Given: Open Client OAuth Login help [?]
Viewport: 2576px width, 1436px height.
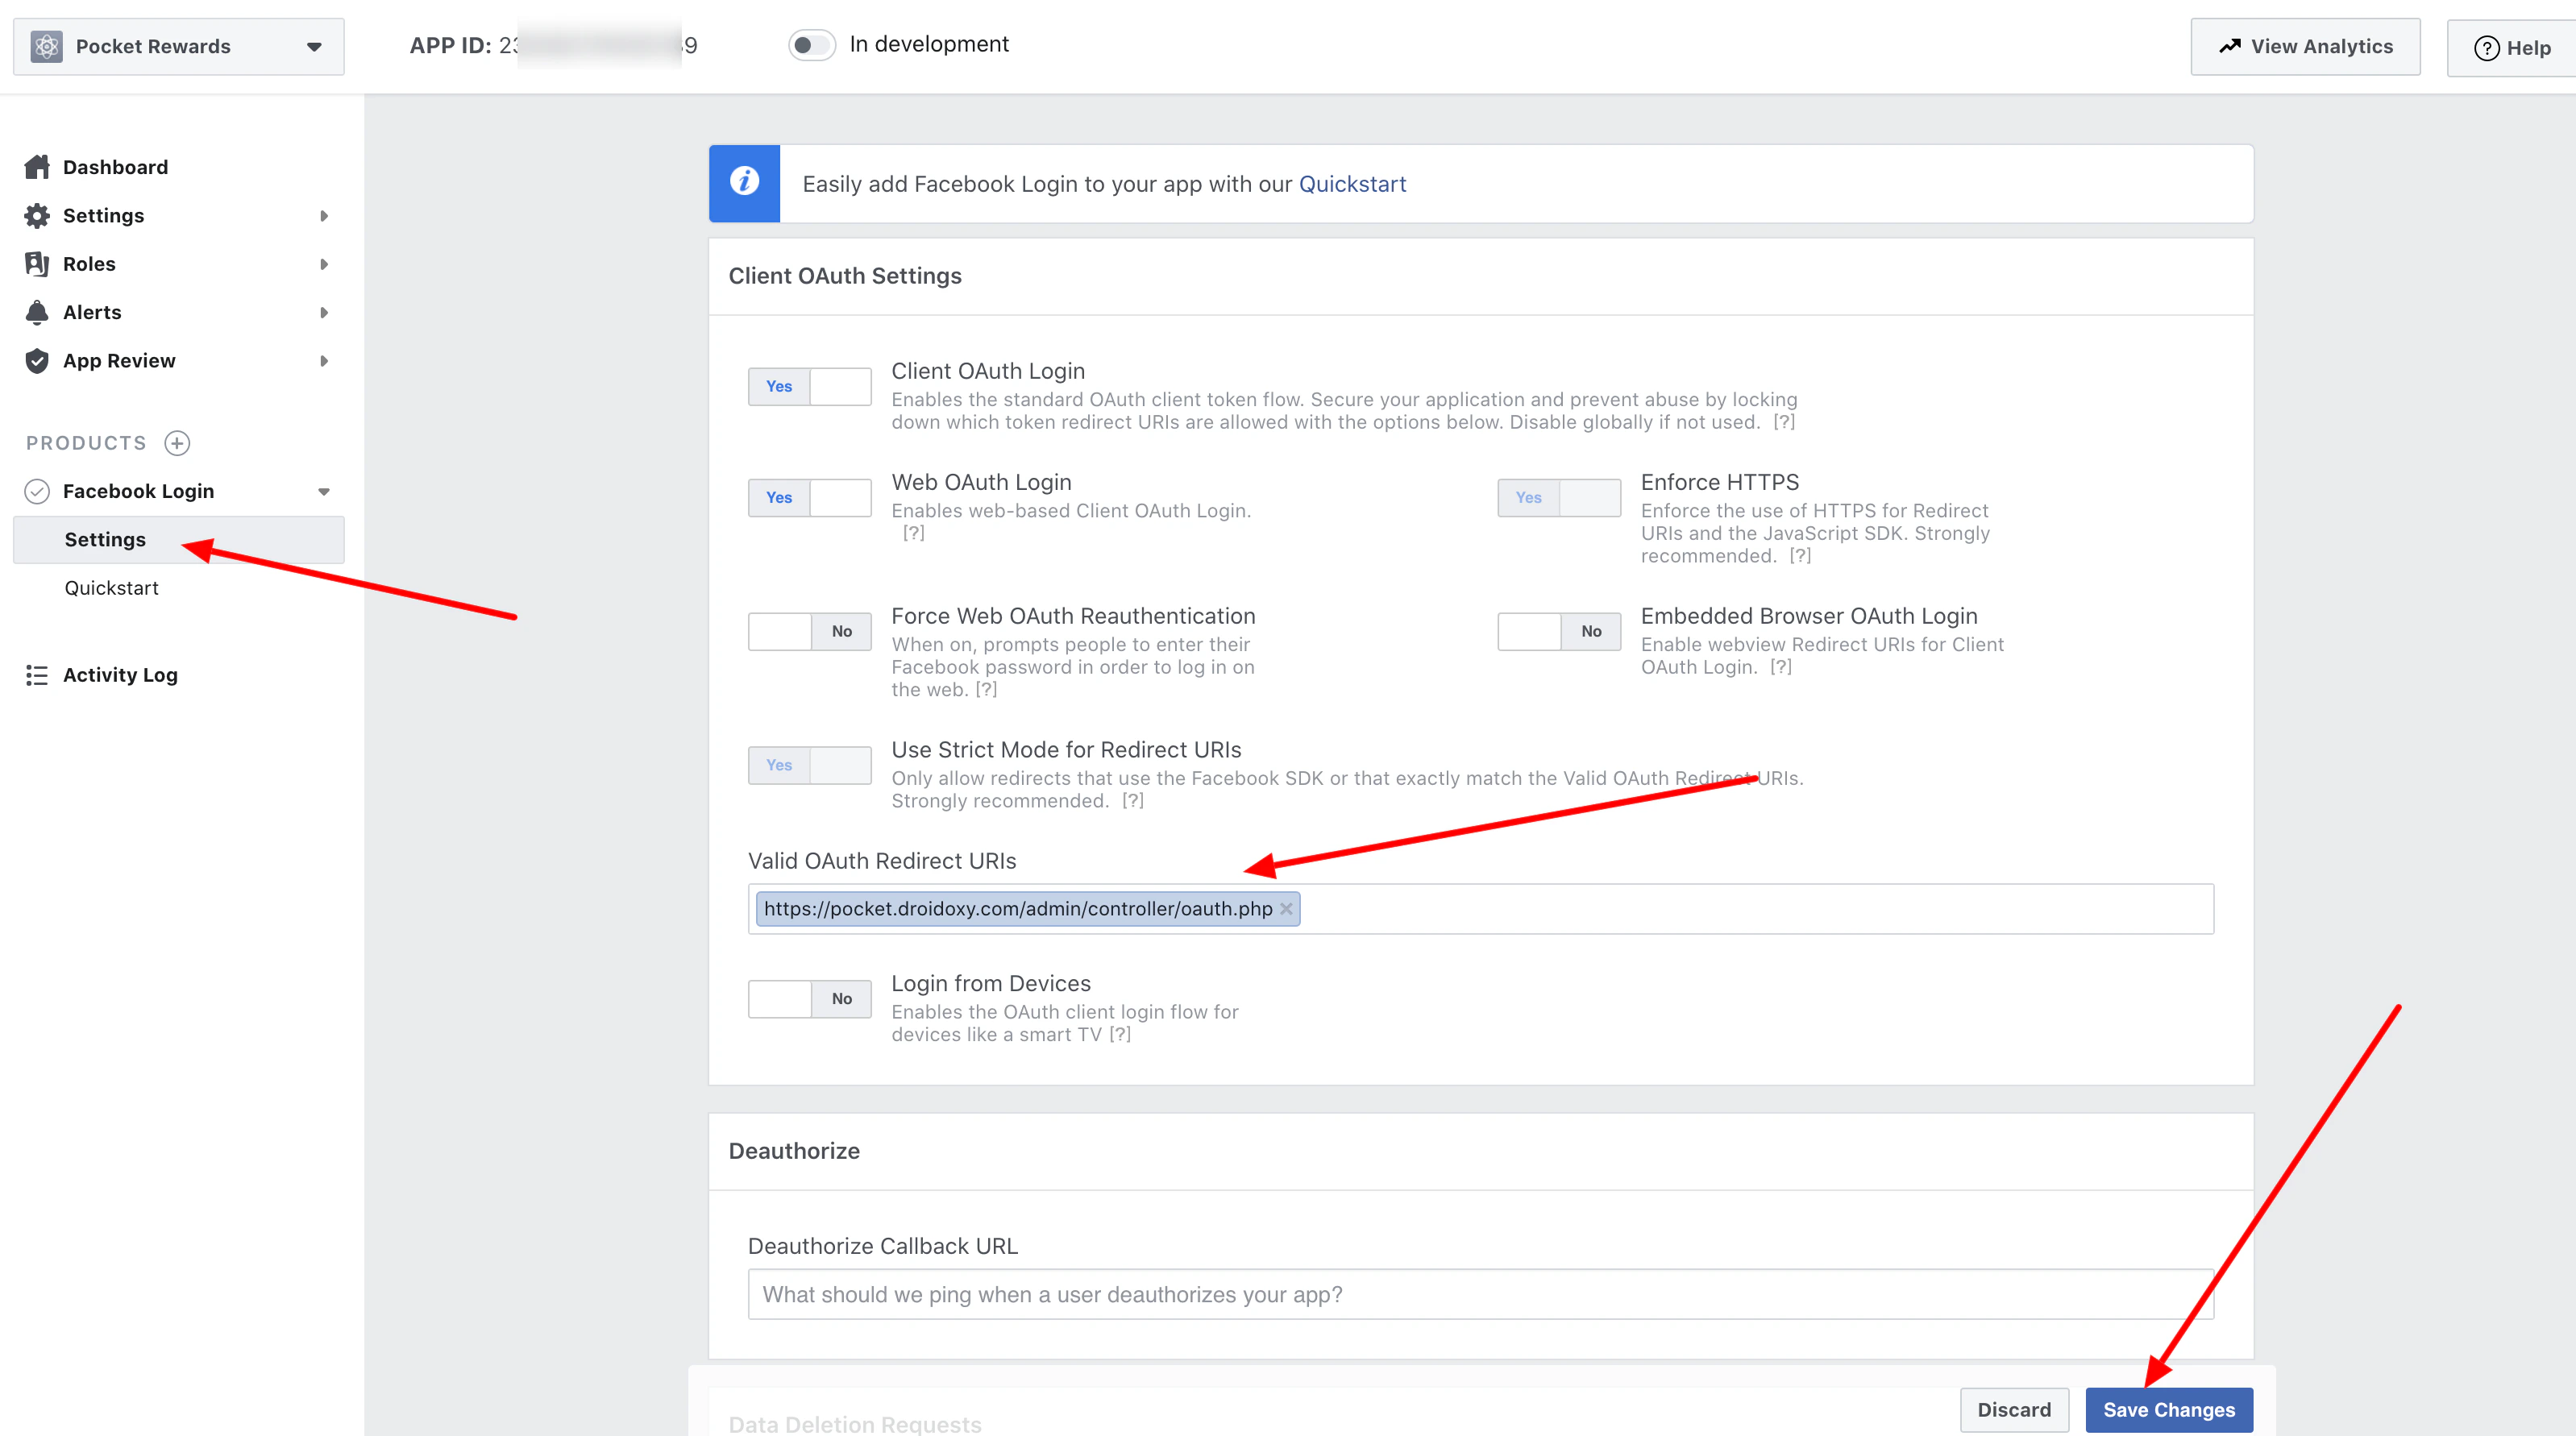Looking at the screenshot, I should [1784, 422].
